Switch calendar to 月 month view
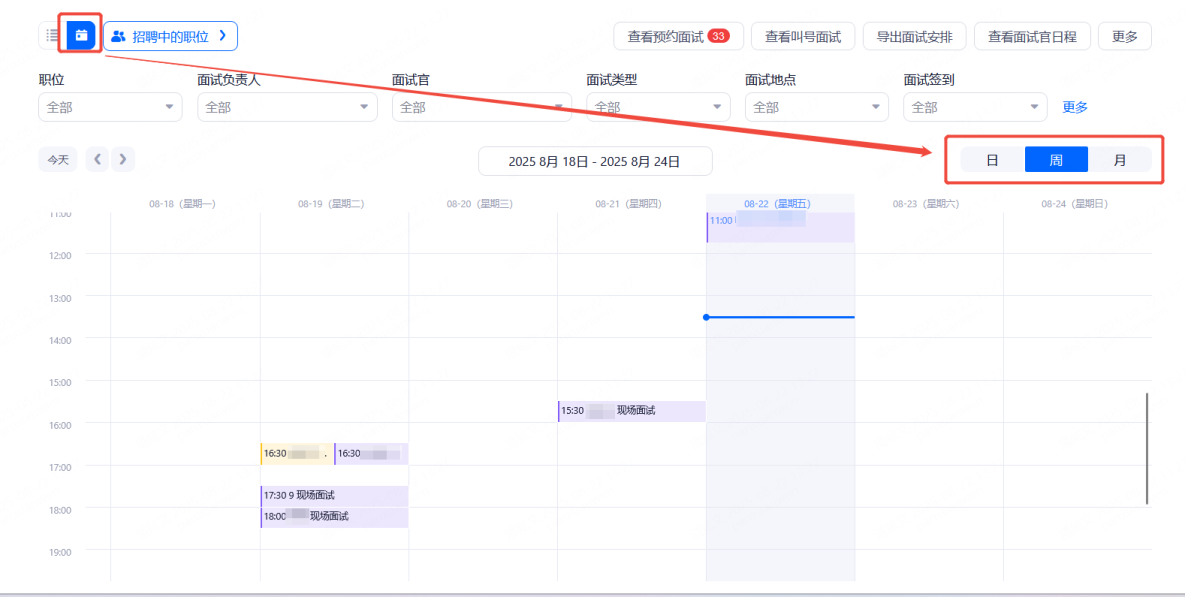This screenshot has height=598, width=1186. [1119, 160]
